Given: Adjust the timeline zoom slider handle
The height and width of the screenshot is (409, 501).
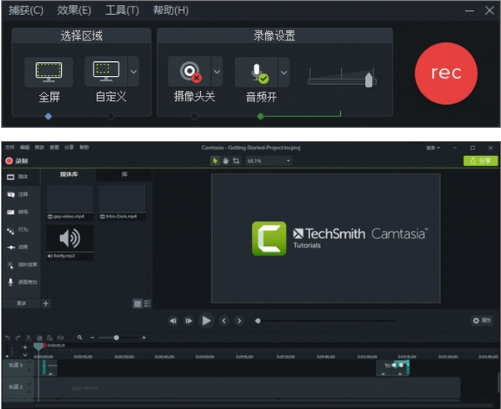Looking at the screenshot, I should 116,338.
